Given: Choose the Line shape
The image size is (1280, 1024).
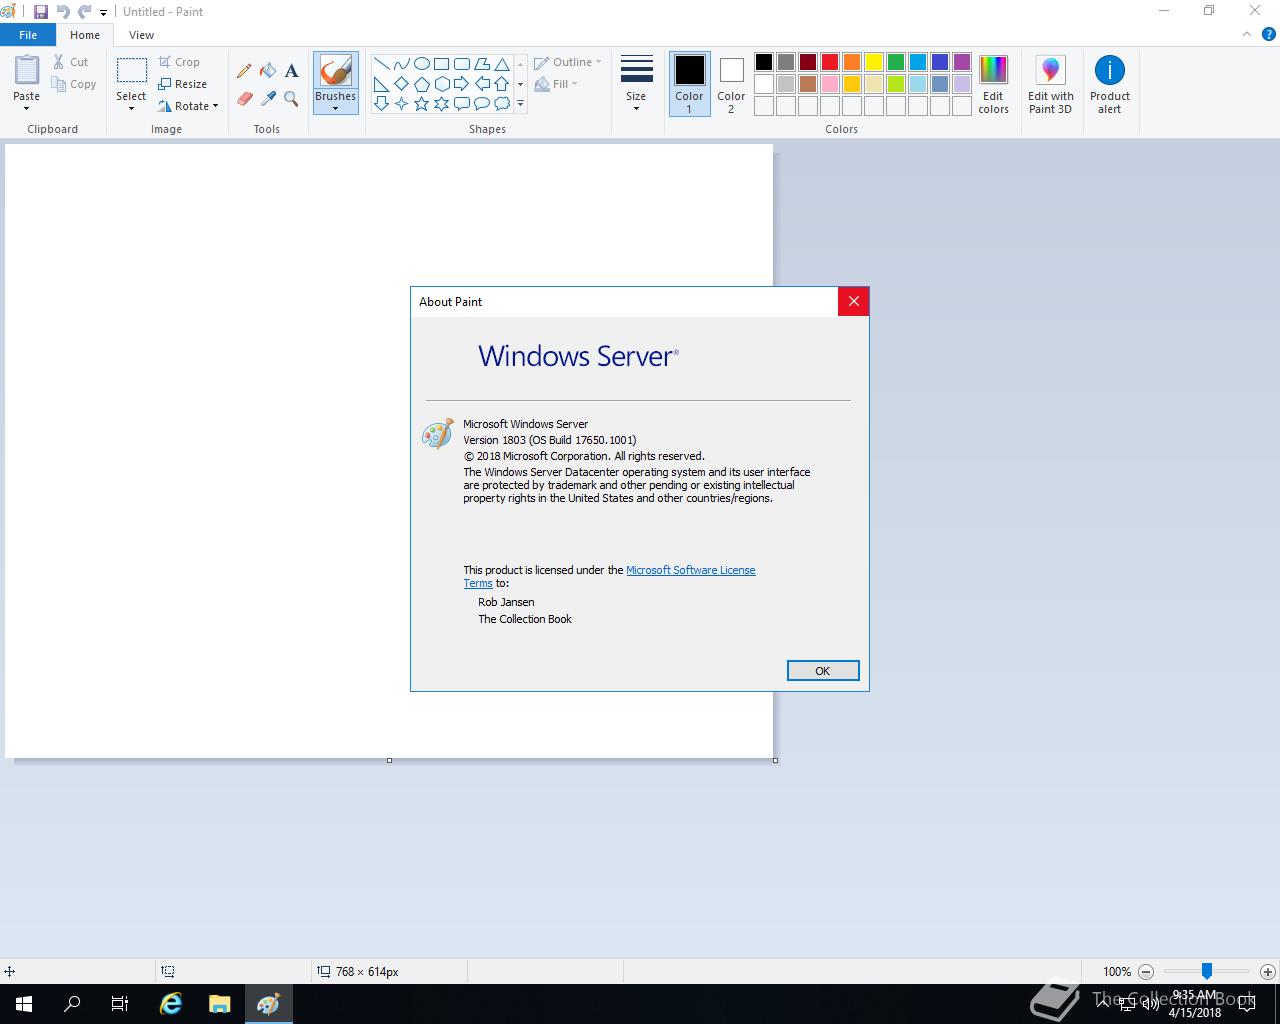Looking at the screenshot, I should click(381, 63).
